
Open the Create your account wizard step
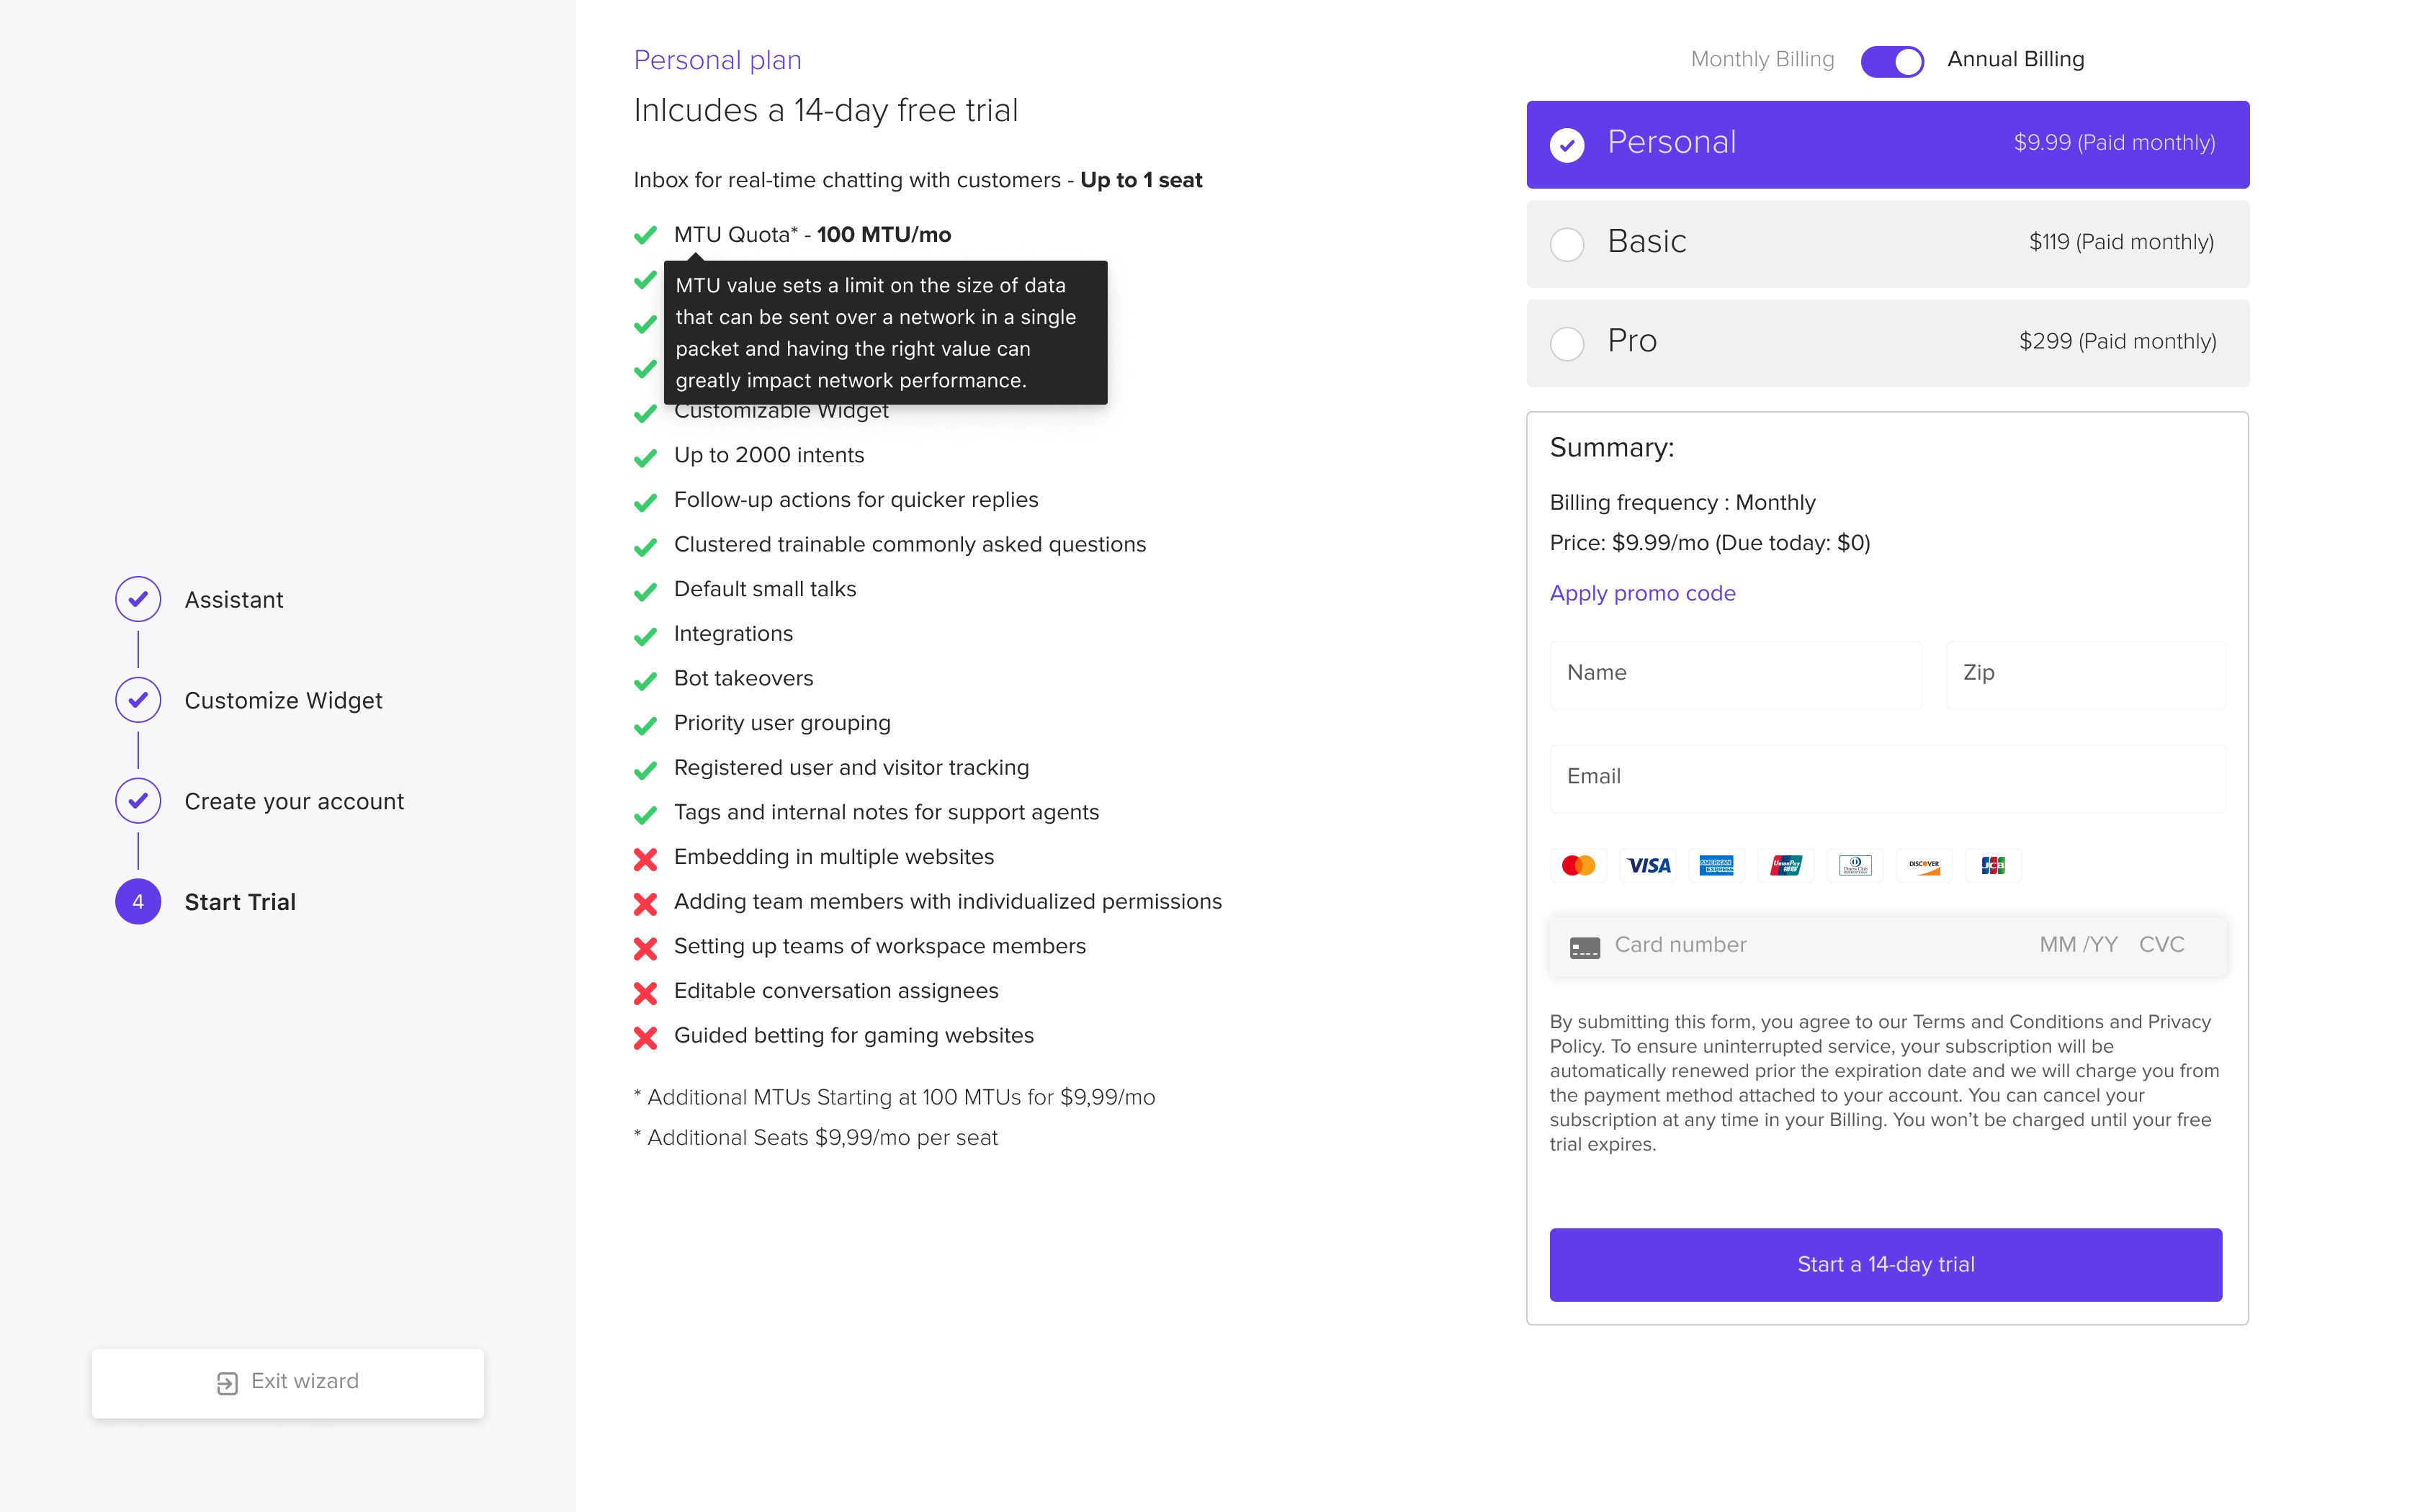point(294,802)
